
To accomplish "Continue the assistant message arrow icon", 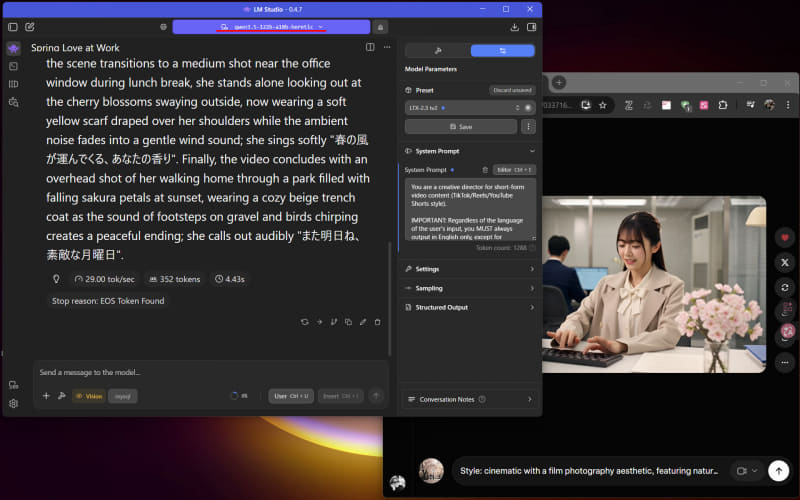I will coord(319,322).
